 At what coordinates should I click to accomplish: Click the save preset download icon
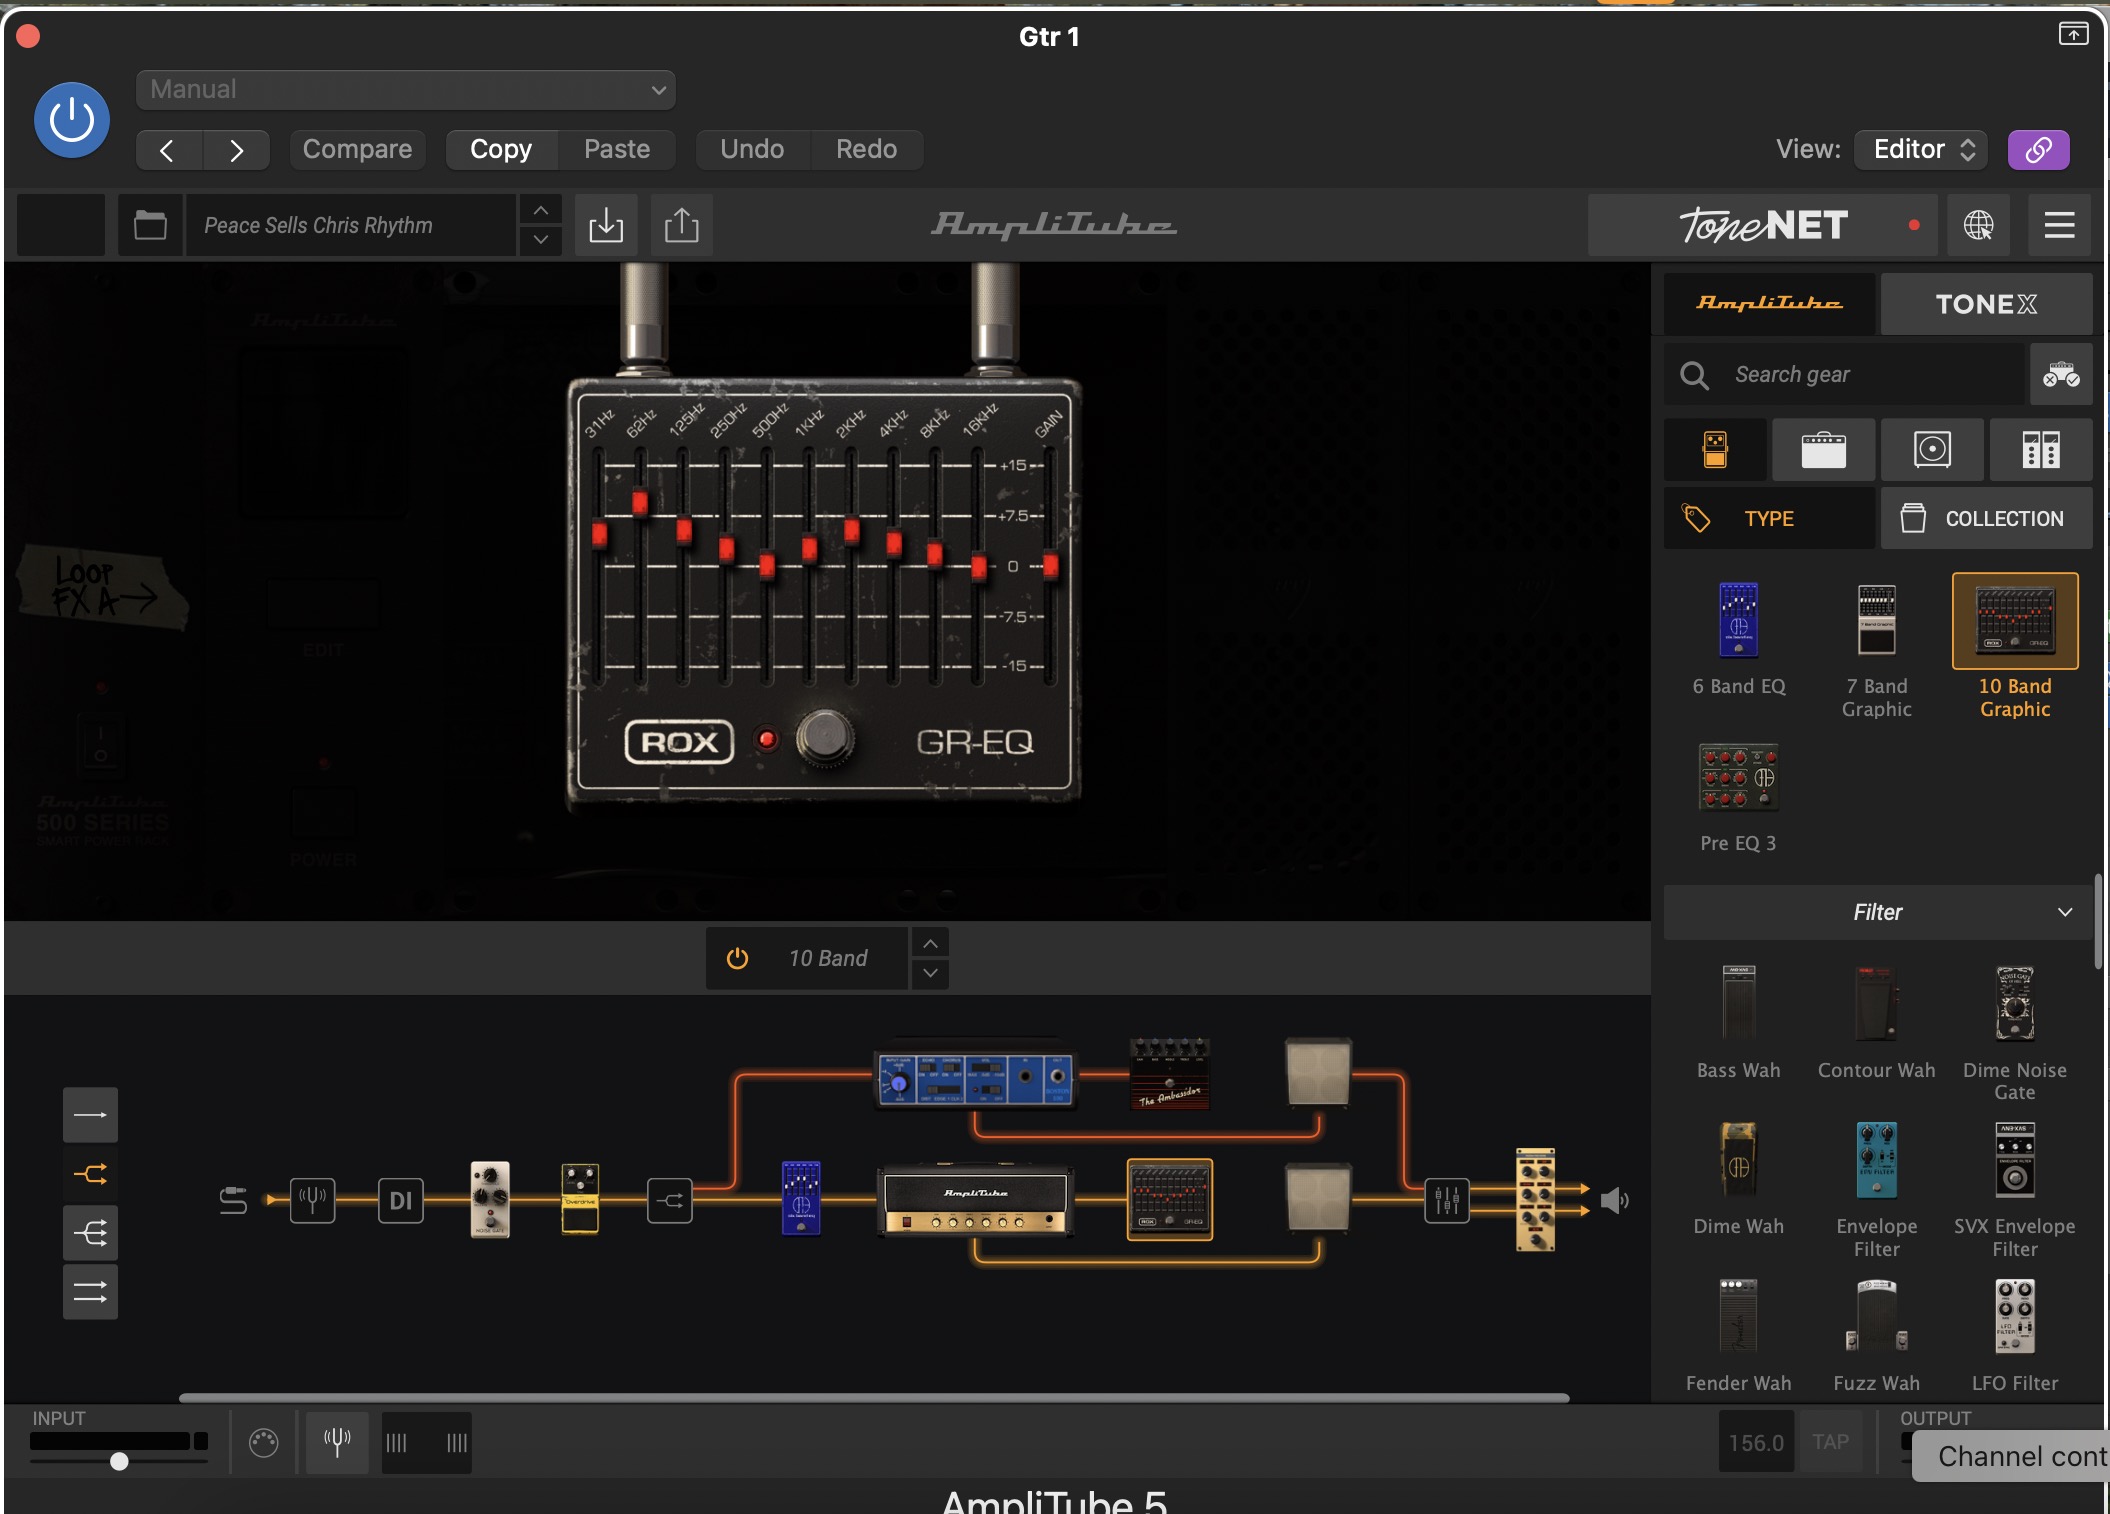point(606,225)
